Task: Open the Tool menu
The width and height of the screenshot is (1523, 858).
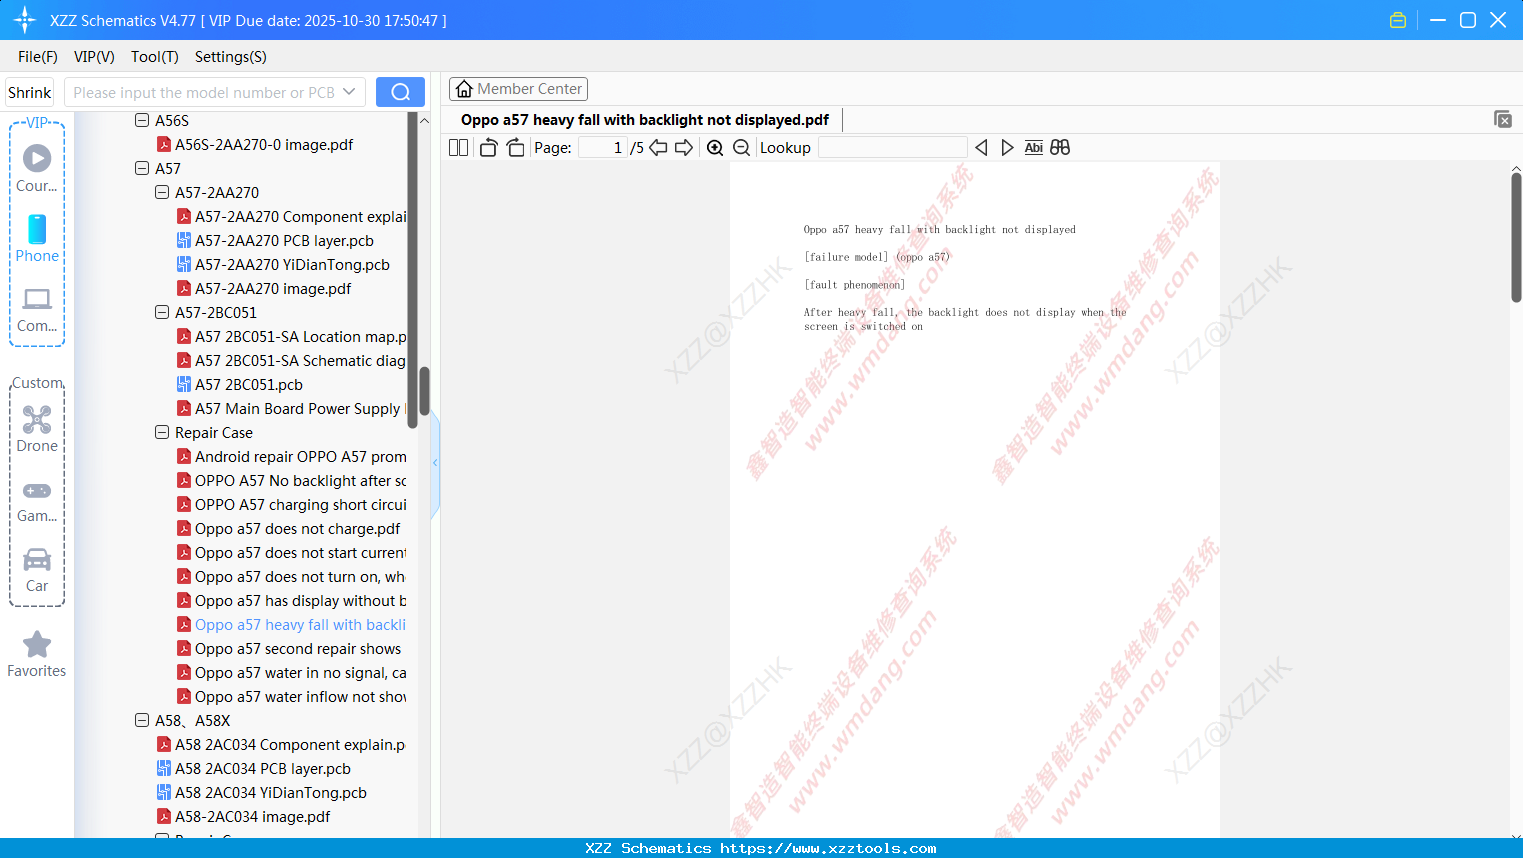Action: point(155,57)
